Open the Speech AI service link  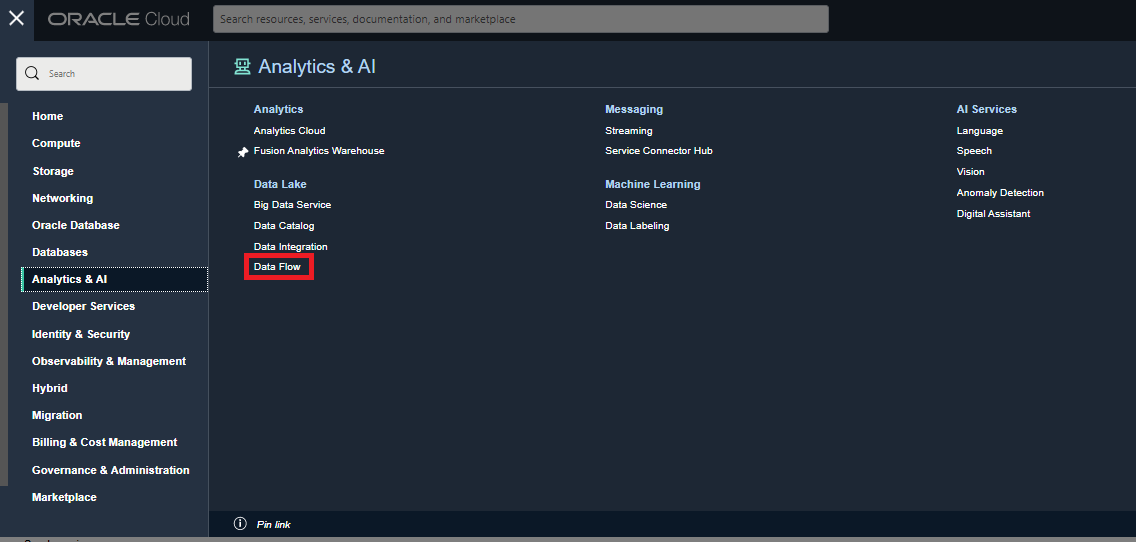click(x=974, y=151)
